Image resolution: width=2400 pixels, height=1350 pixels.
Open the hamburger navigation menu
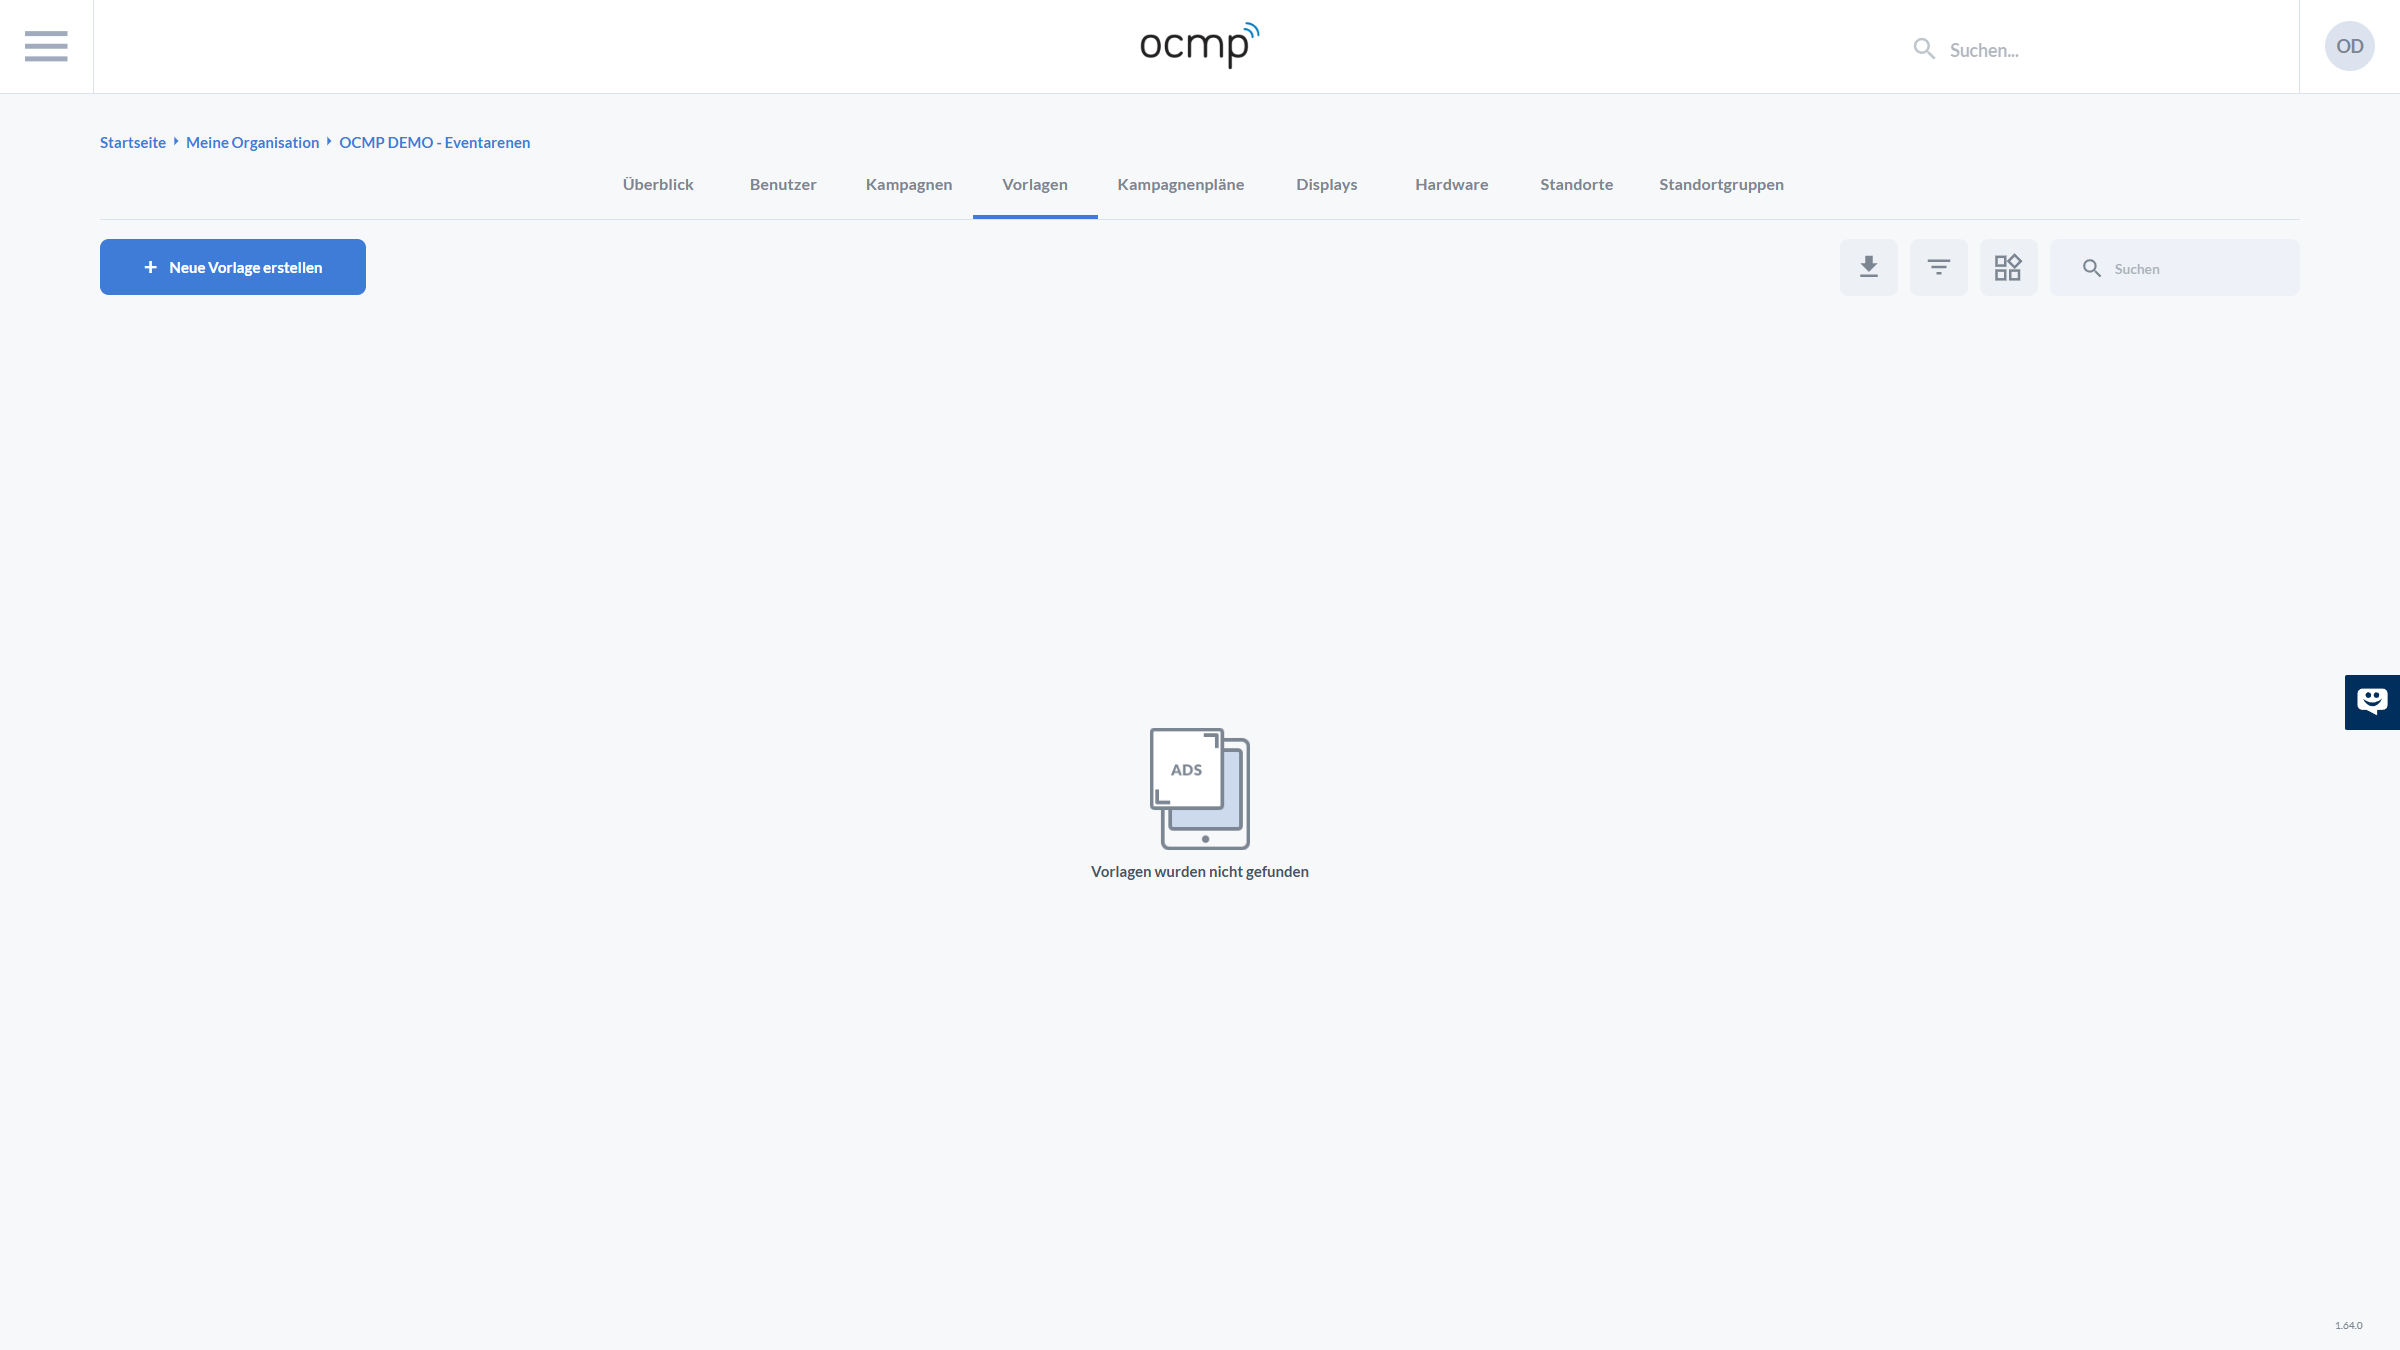click(46, 46)
